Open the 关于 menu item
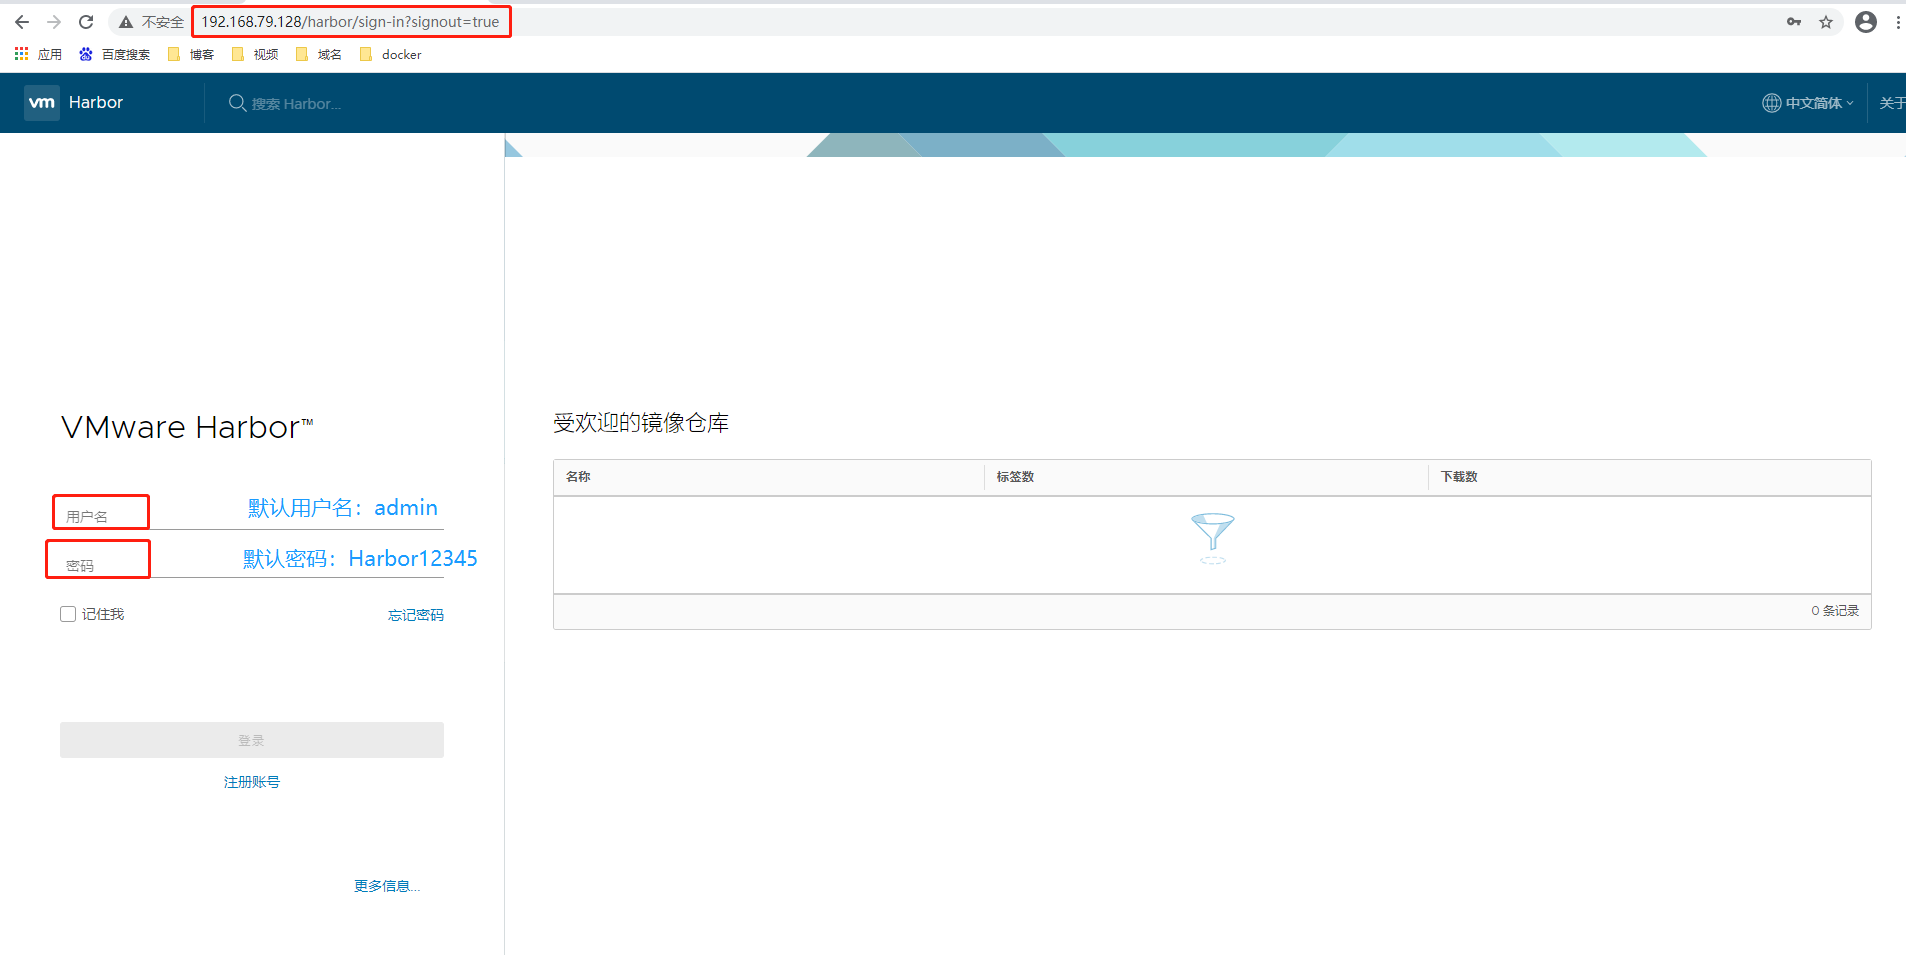Screen dimensions: 1906x955 1892,103
